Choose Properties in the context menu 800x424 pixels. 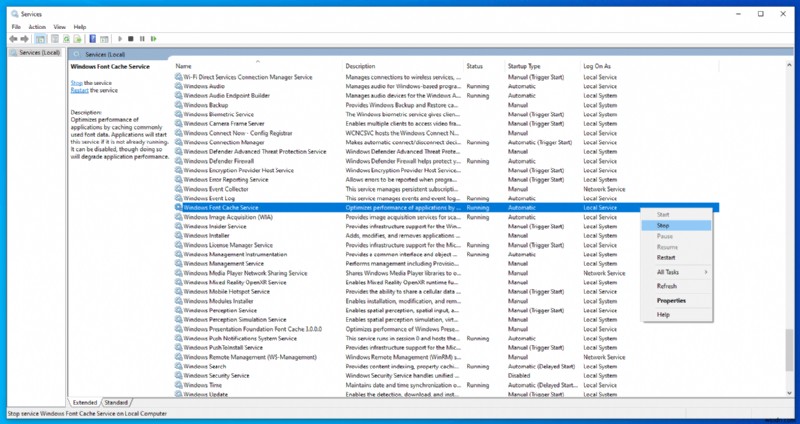coord(677,301)
